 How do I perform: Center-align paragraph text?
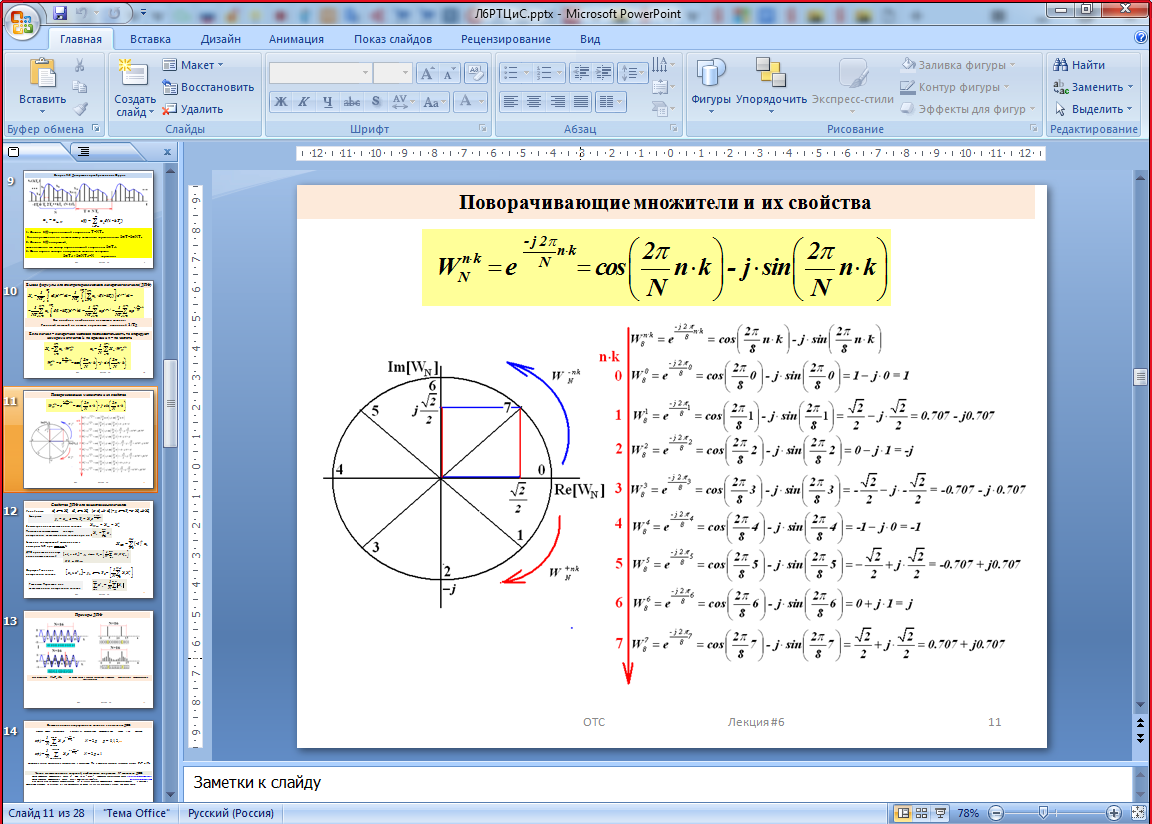[x=534, y=102]
